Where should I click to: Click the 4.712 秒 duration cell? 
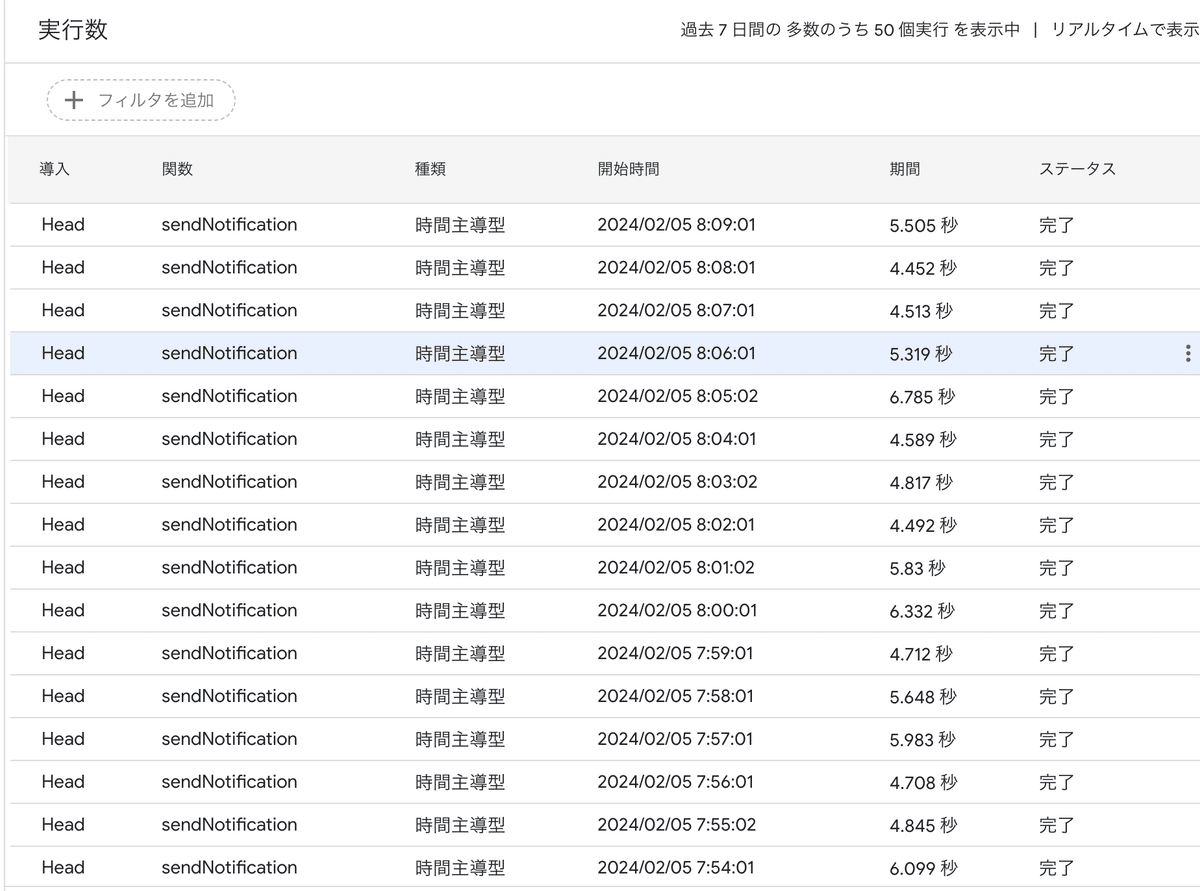pyautogui.click(x=921, y=654)
